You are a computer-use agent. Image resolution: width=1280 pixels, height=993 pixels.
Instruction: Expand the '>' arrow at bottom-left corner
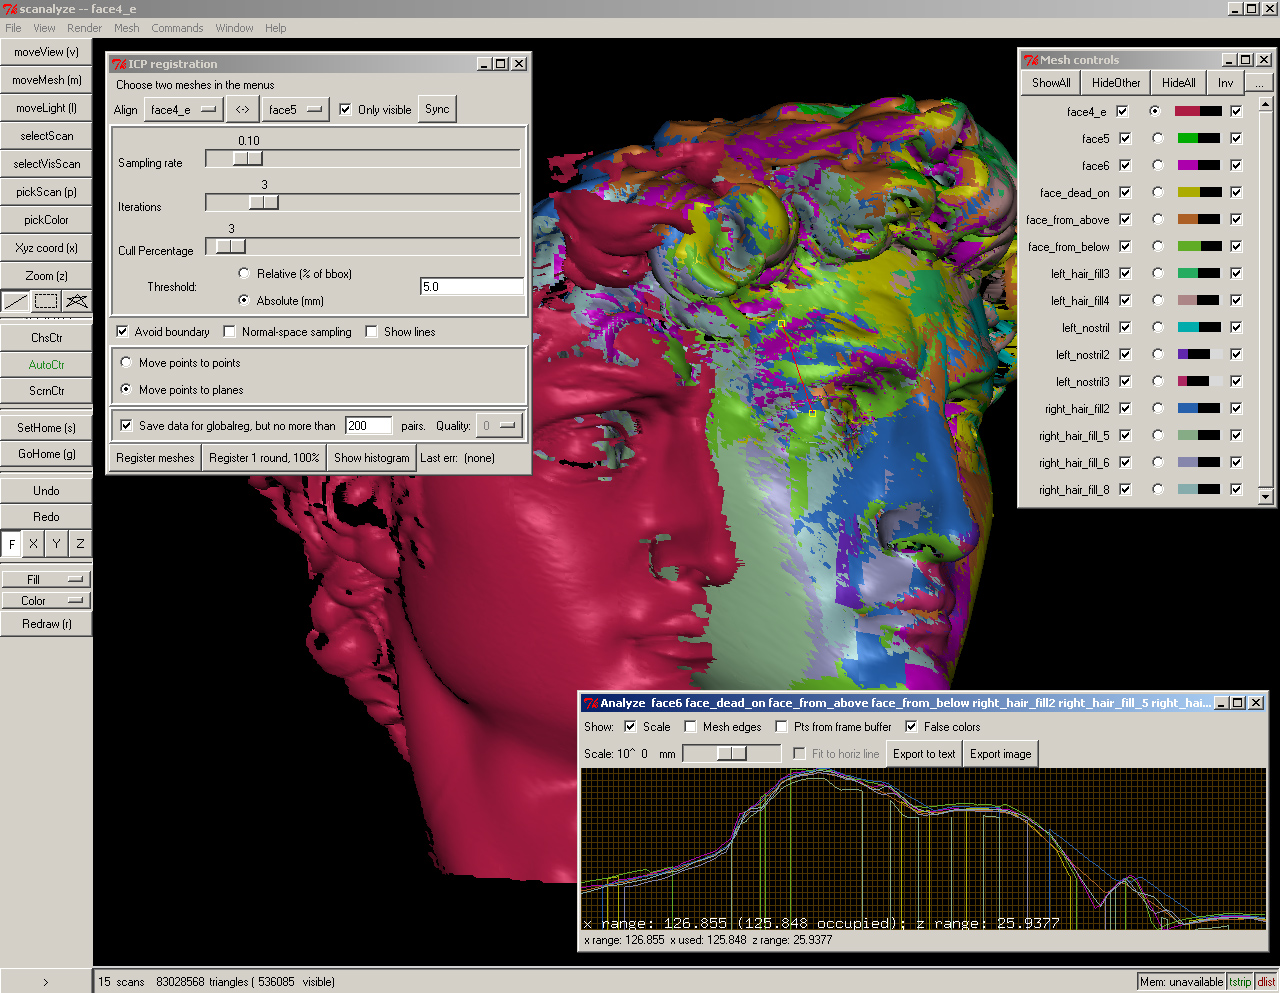[x=46, y=982]
